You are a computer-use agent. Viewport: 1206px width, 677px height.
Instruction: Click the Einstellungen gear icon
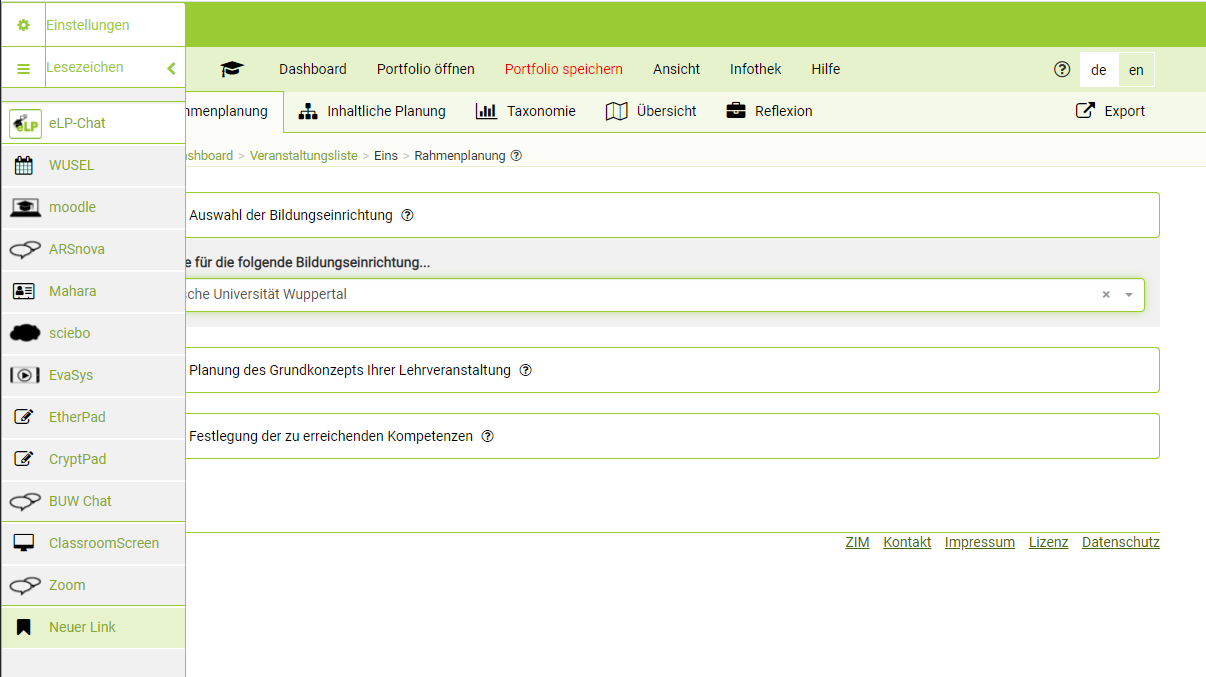pyautogui.click(x=24, y=25)
